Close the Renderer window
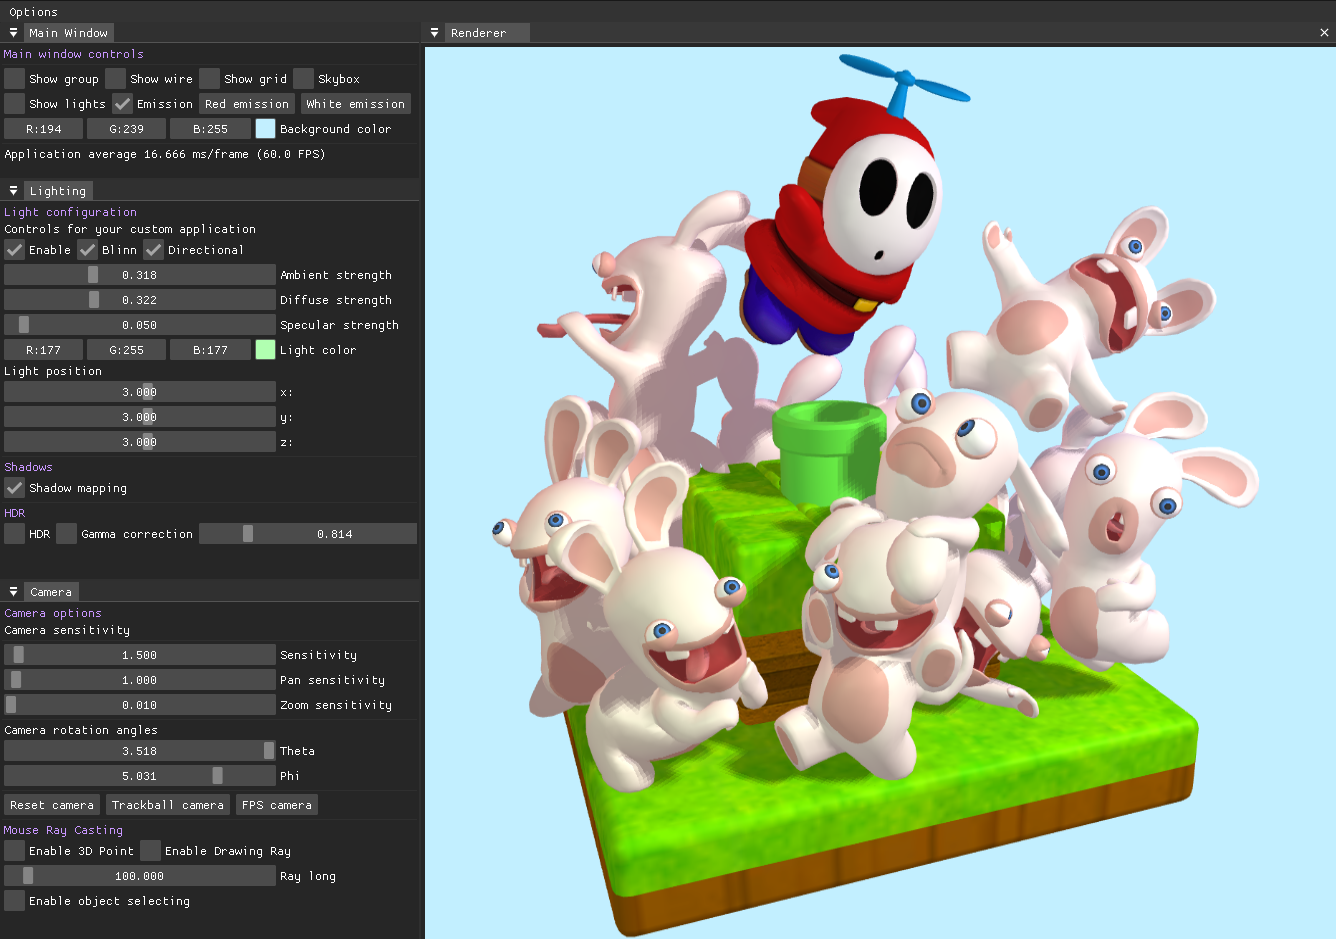The image size is (1336, 939). (x=1324, y=33)
